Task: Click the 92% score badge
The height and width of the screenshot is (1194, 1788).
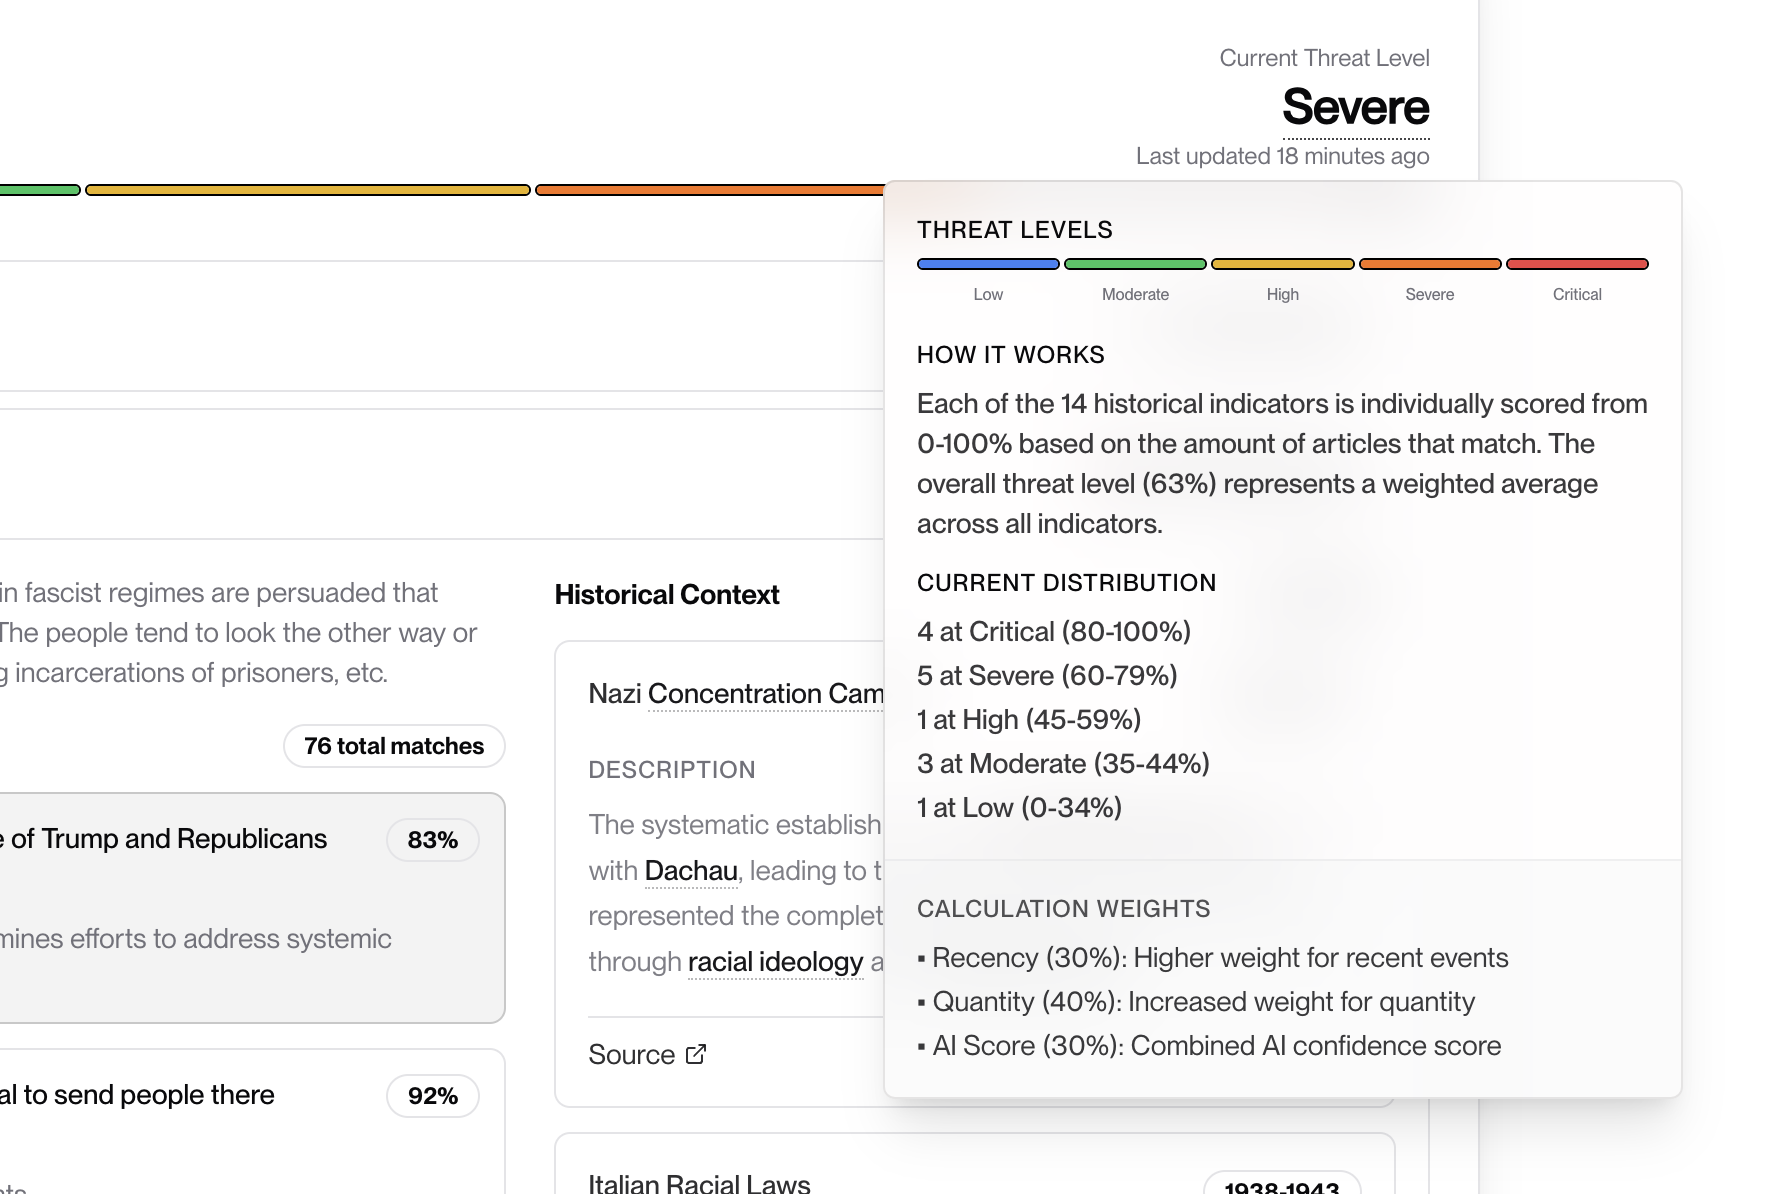Action: click(x=432, y=1096)
